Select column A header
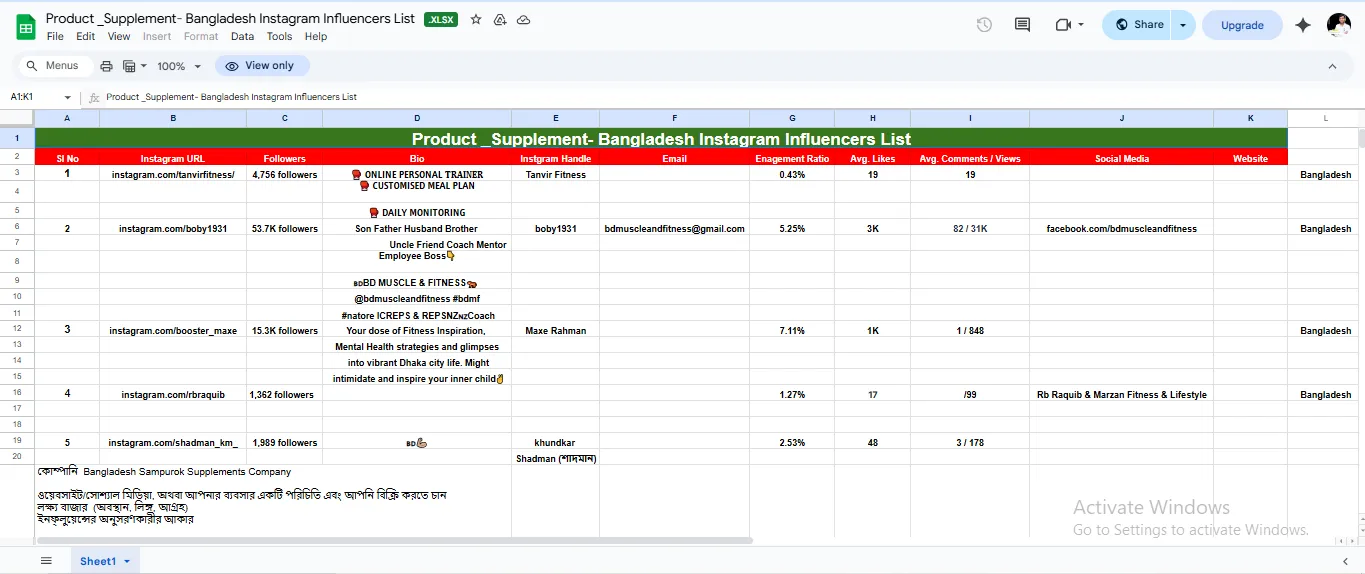The image size is (1365, 574). (67, 118)
